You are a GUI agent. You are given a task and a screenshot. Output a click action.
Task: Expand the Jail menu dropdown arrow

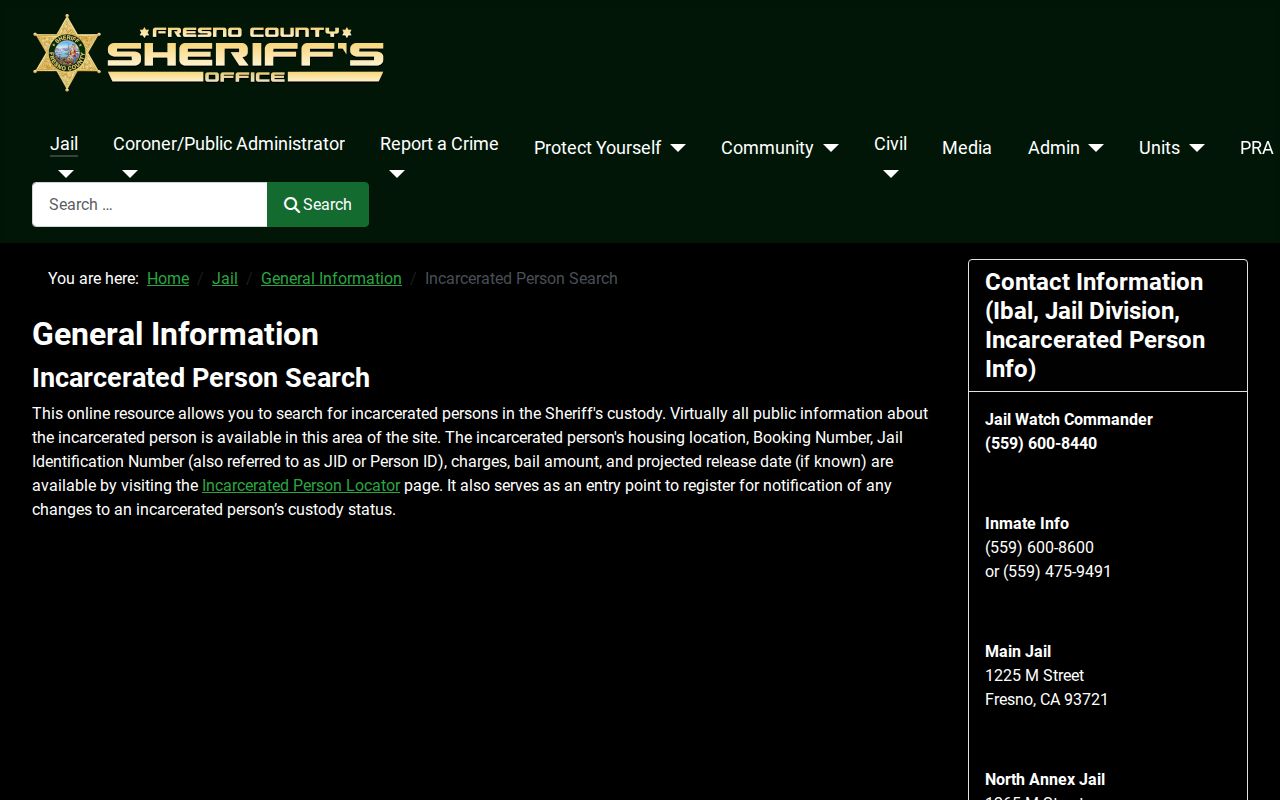[66, 174]
